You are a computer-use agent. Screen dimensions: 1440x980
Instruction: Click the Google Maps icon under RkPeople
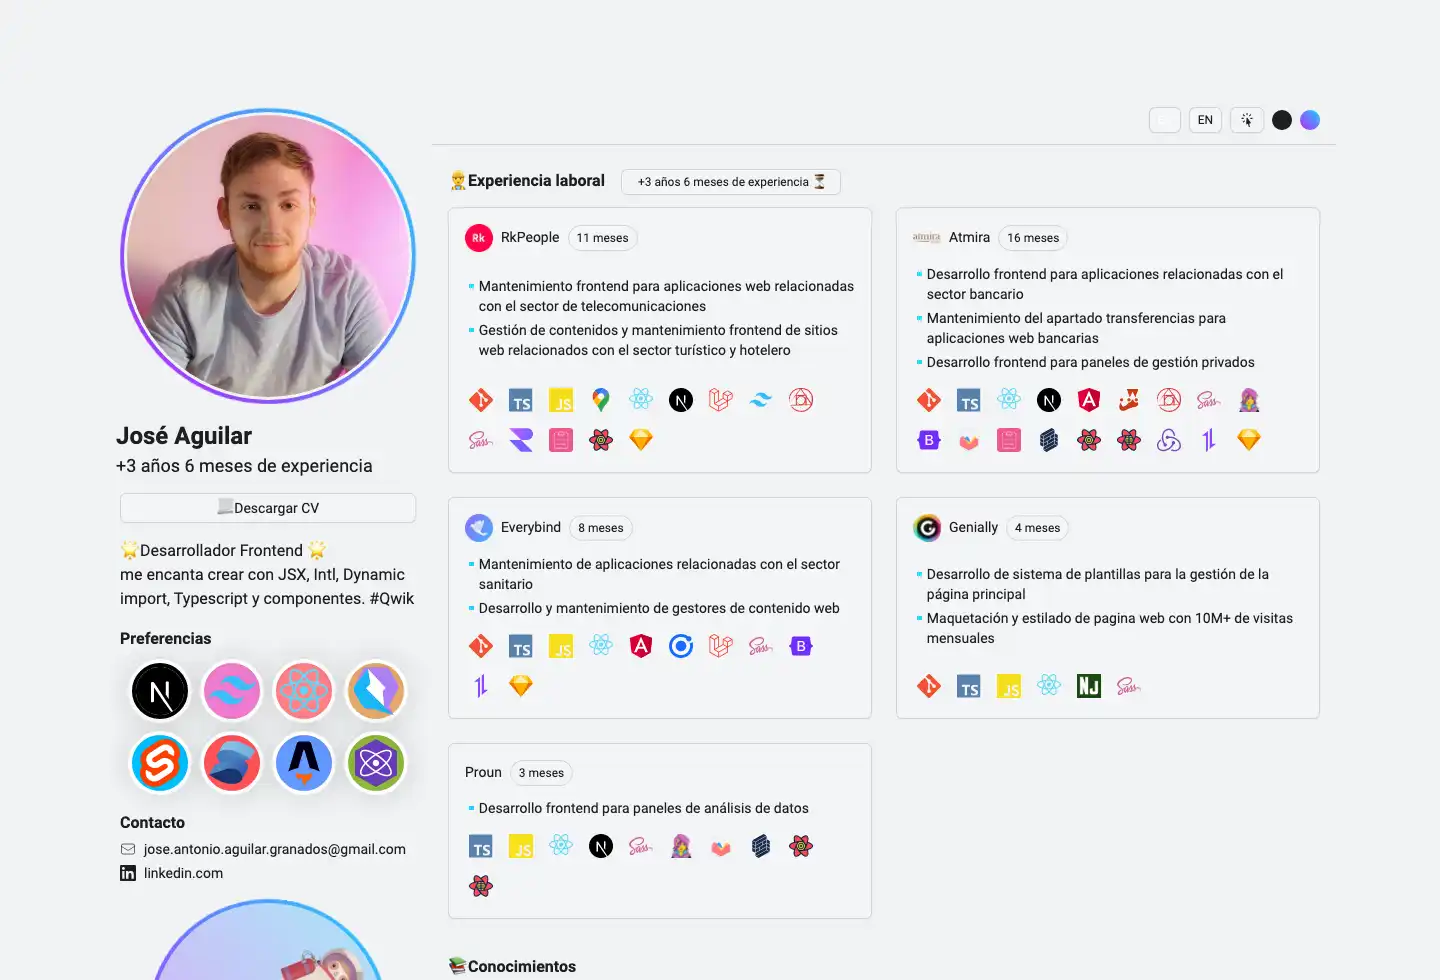tap(601, 399)
